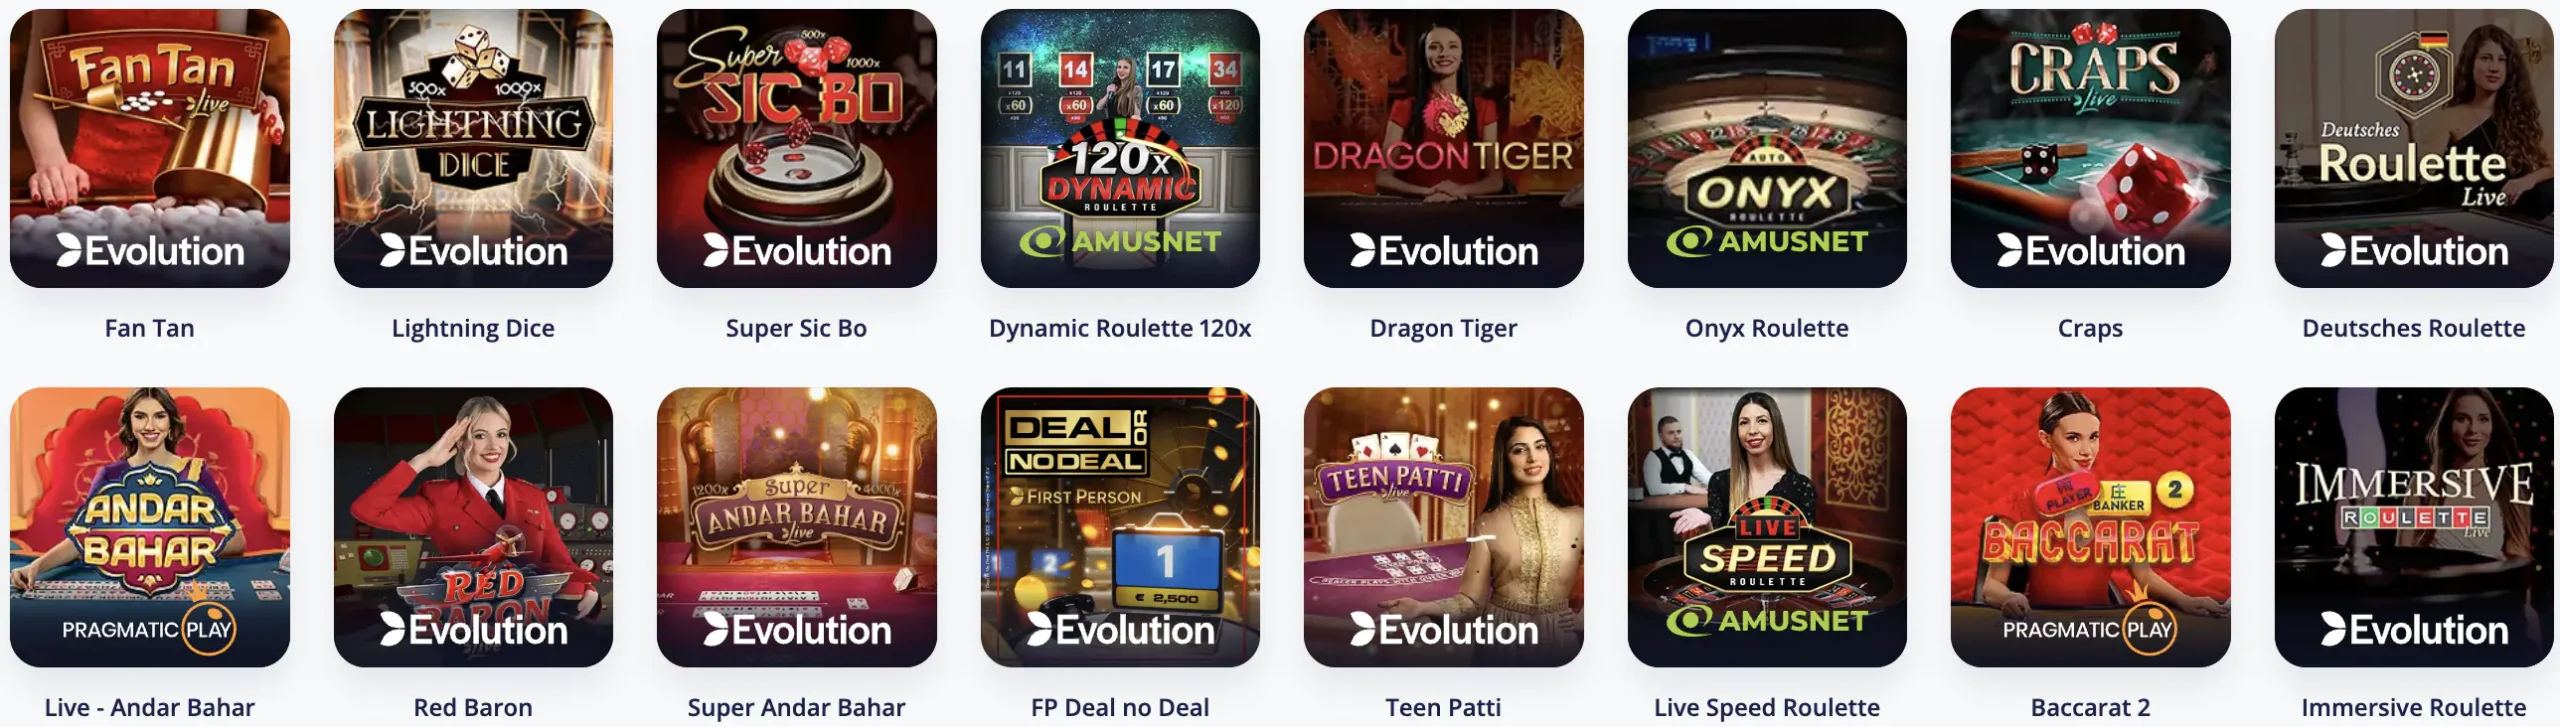Image resolution: width=2560 pixels, height=727 pixels.
Task: Launch the Lightning Dice game tile
Action: click(x=473, y=148)
